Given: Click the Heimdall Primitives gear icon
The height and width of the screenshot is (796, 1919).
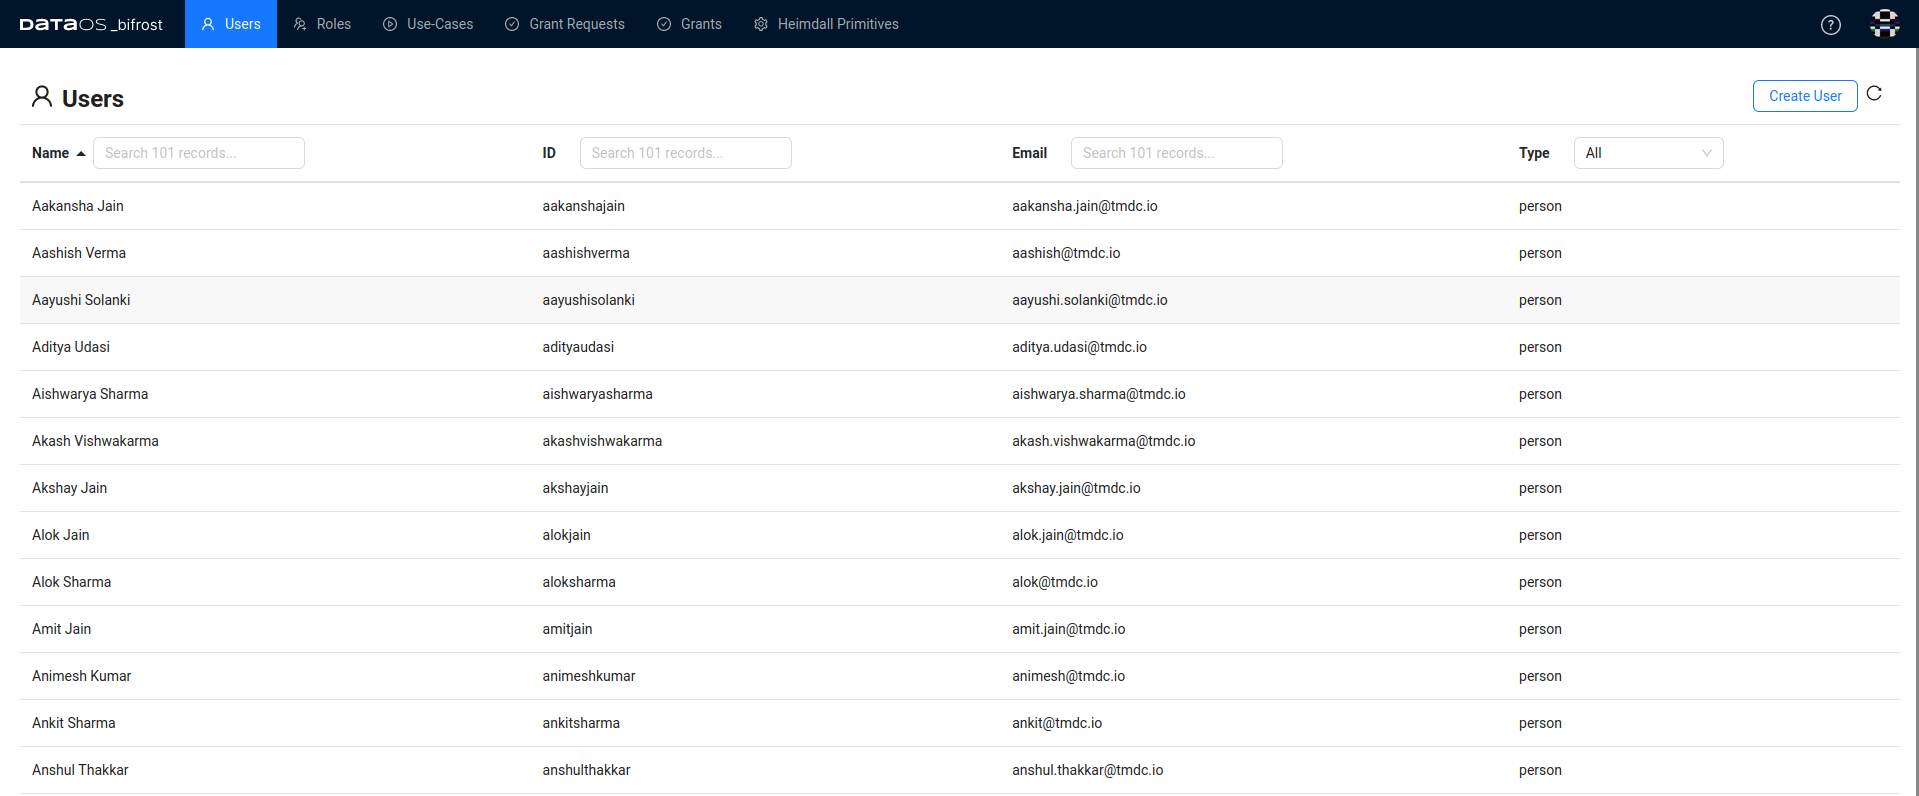Looking at the screenshot, I should click(x=761, y=24).
